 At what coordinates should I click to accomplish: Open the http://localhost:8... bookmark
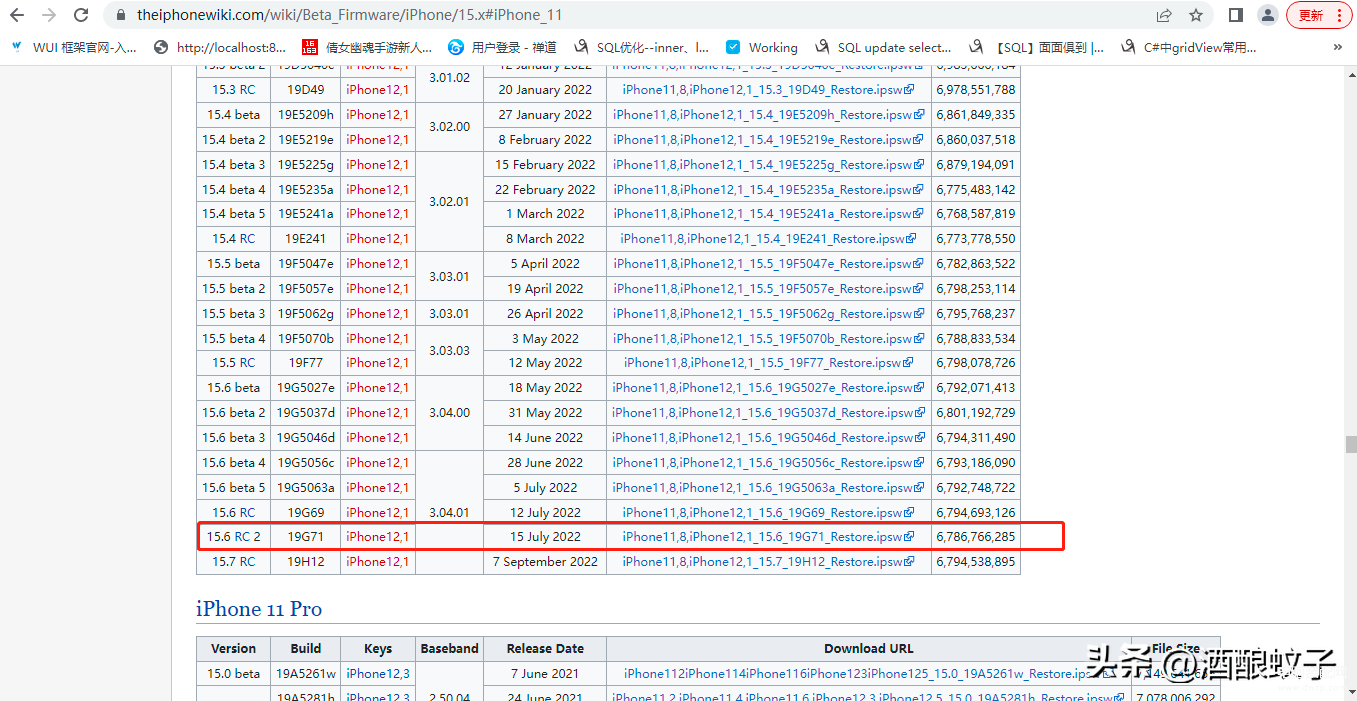(x=220, y=47)
